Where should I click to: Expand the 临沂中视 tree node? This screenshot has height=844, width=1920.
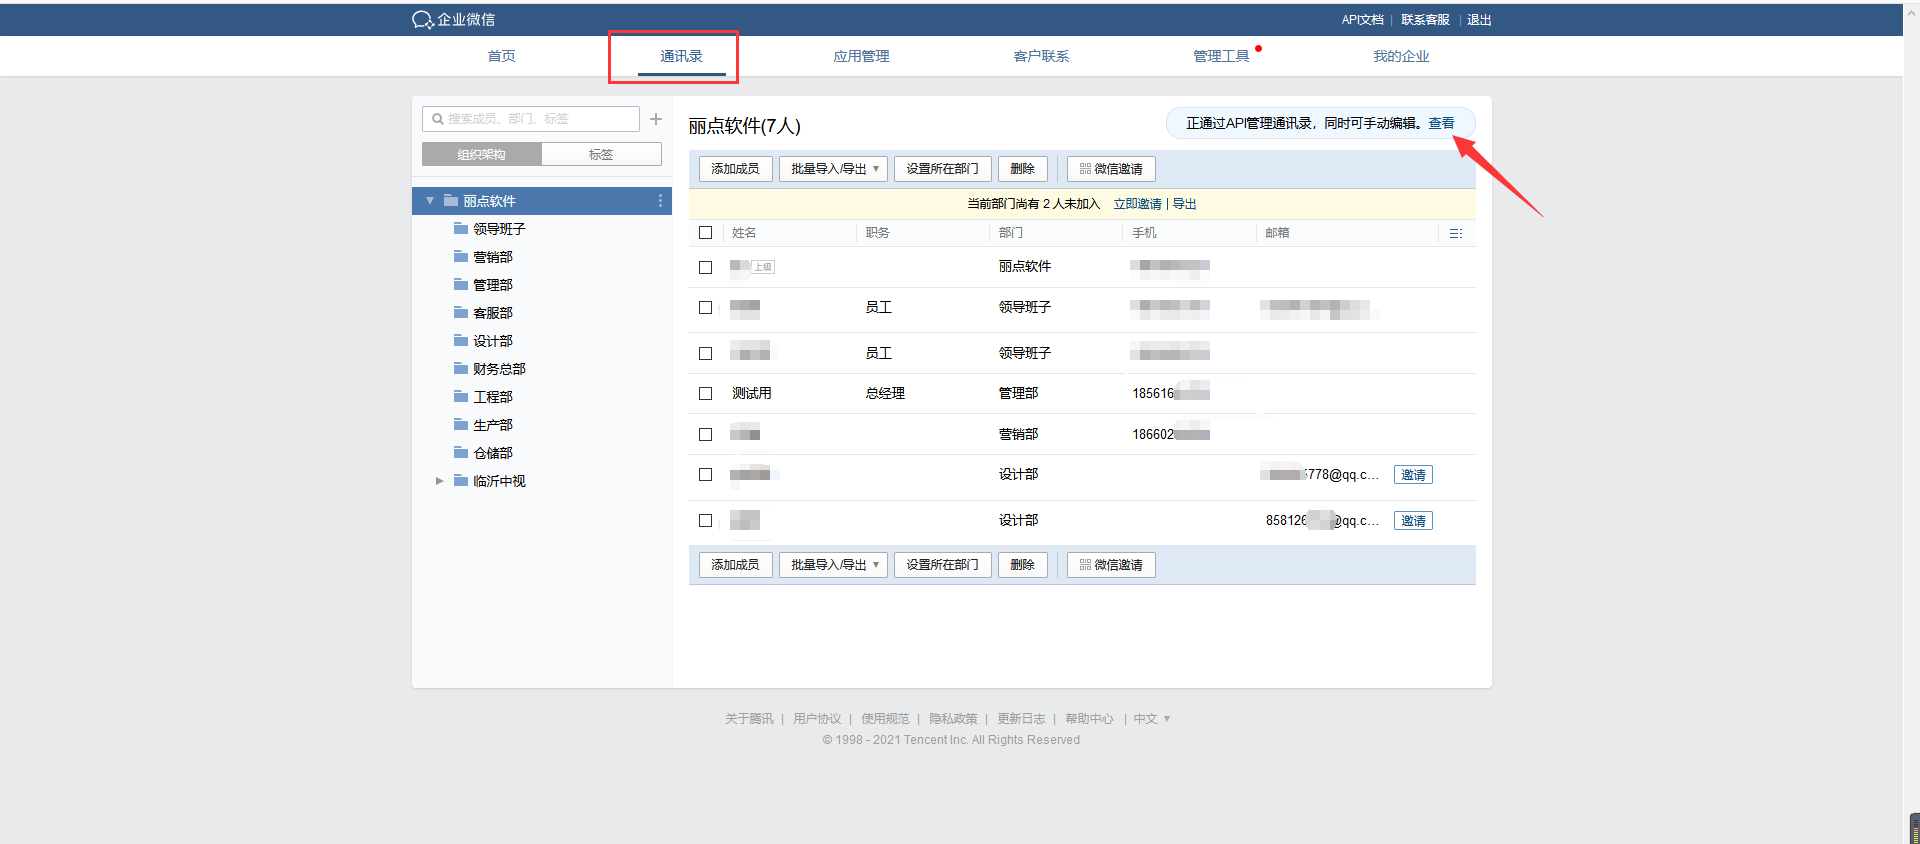tap(439, 481)
